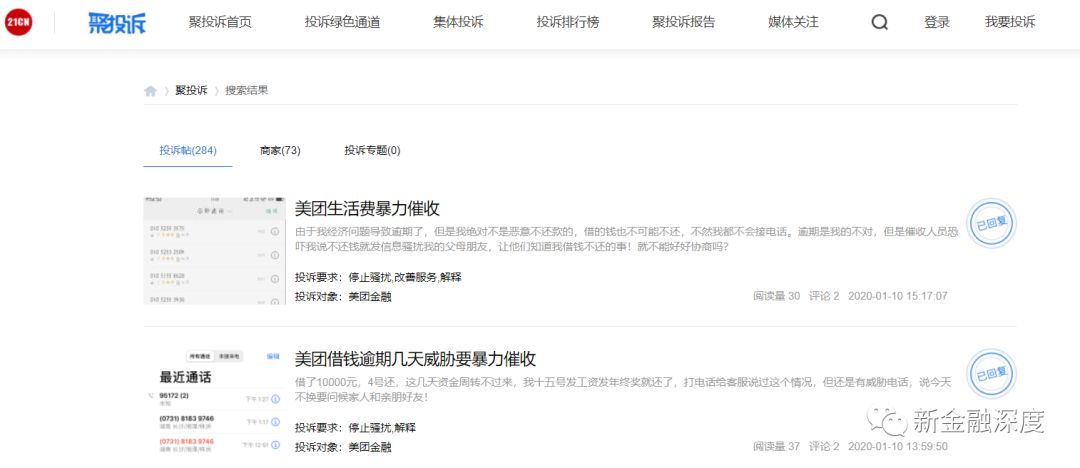Click timestamp 2020-01-10 15:17:07
The image size is (1080, 468).
click(x=897, y=296)
